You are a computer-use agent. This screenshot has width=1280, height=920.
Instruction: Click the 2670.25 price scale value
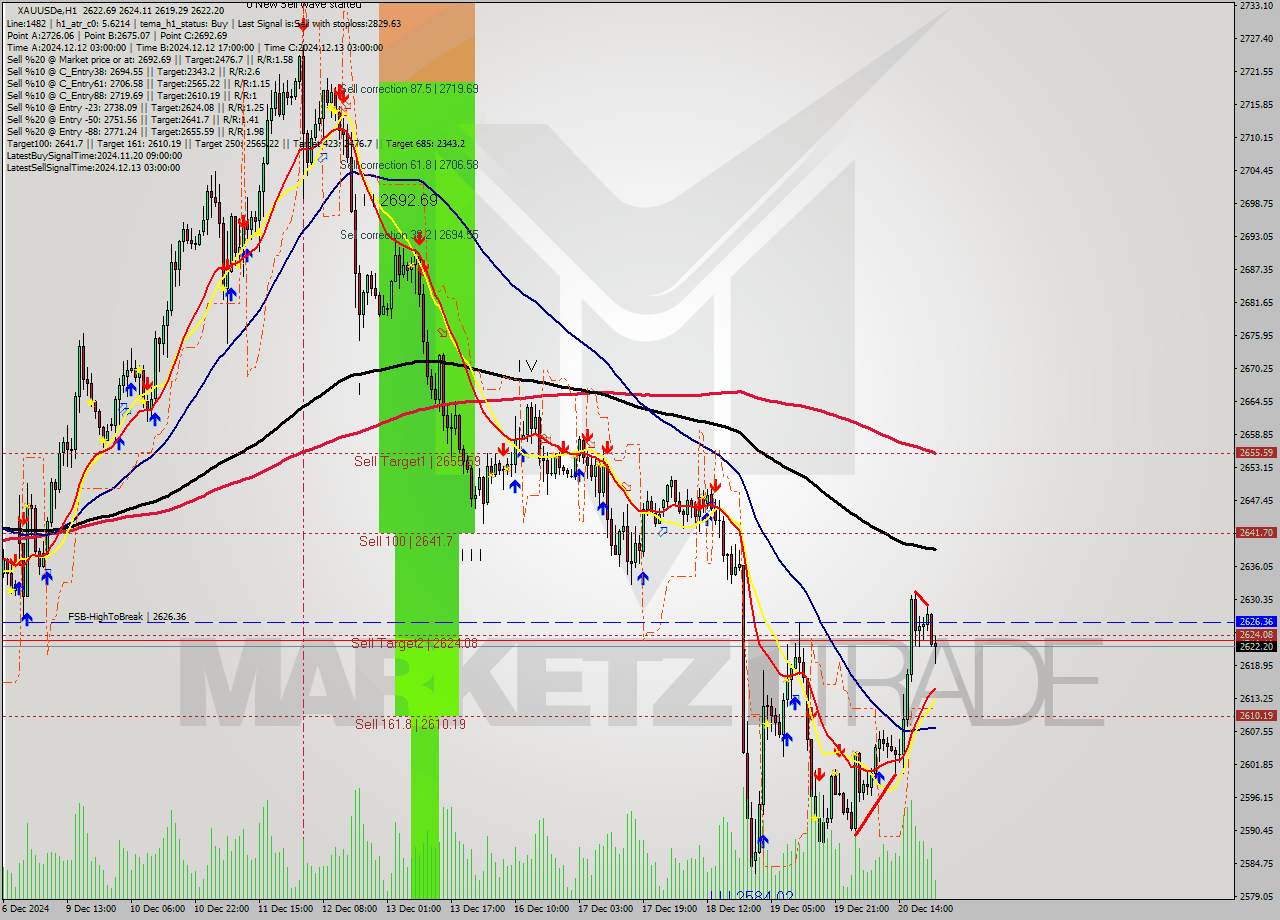[1256, 369]
